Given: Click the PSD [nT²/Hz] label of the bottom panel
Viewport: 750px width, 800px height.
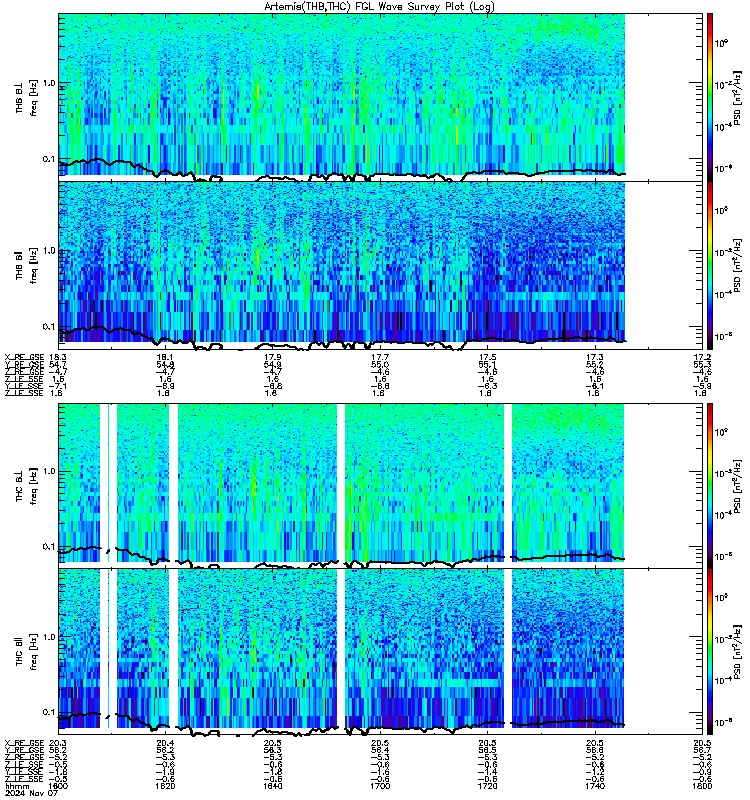Looking at the screenshot, I should [x=737, y=652].
